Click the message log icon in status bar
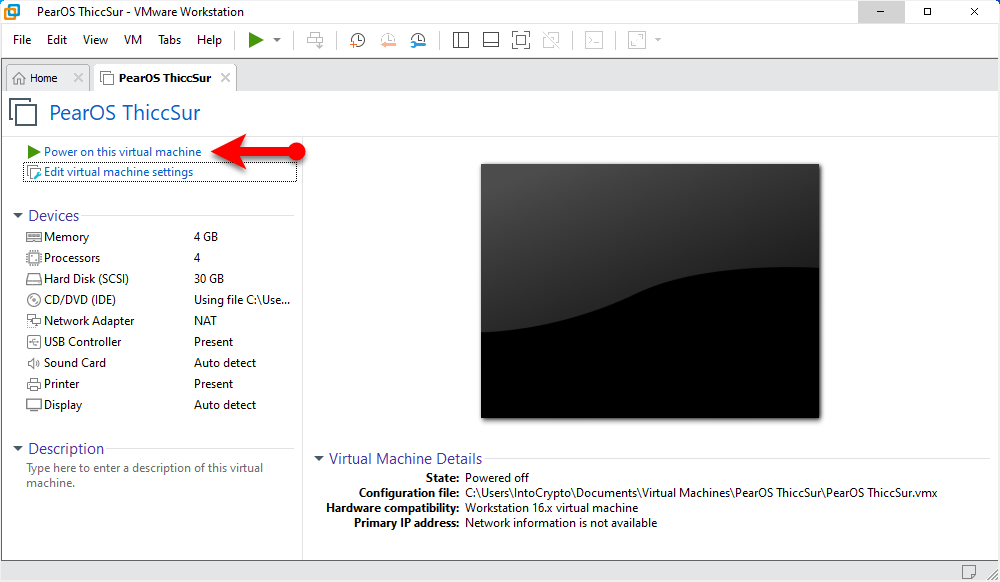 coord(969,571)
